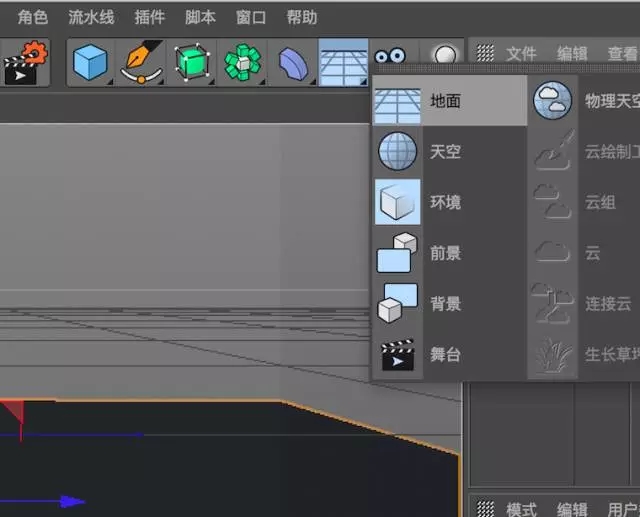Choose 舞台 from the environment flyout
Viewport: 640px width, 517px height.
pyautogui.click(x=450, y=354)
